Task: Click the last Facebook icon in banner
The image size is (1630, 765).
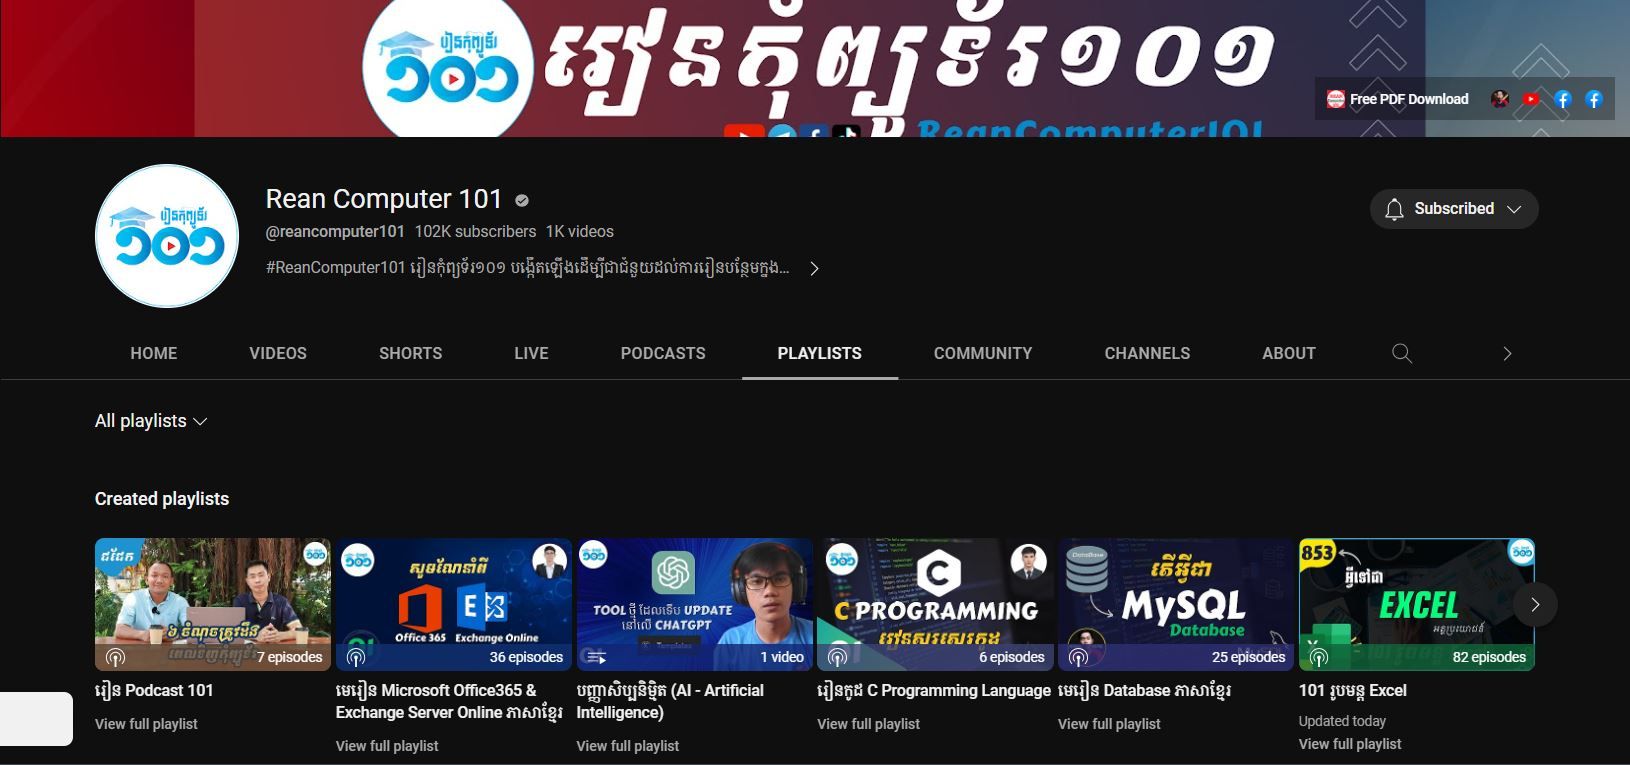Action: pos(1594,99)
